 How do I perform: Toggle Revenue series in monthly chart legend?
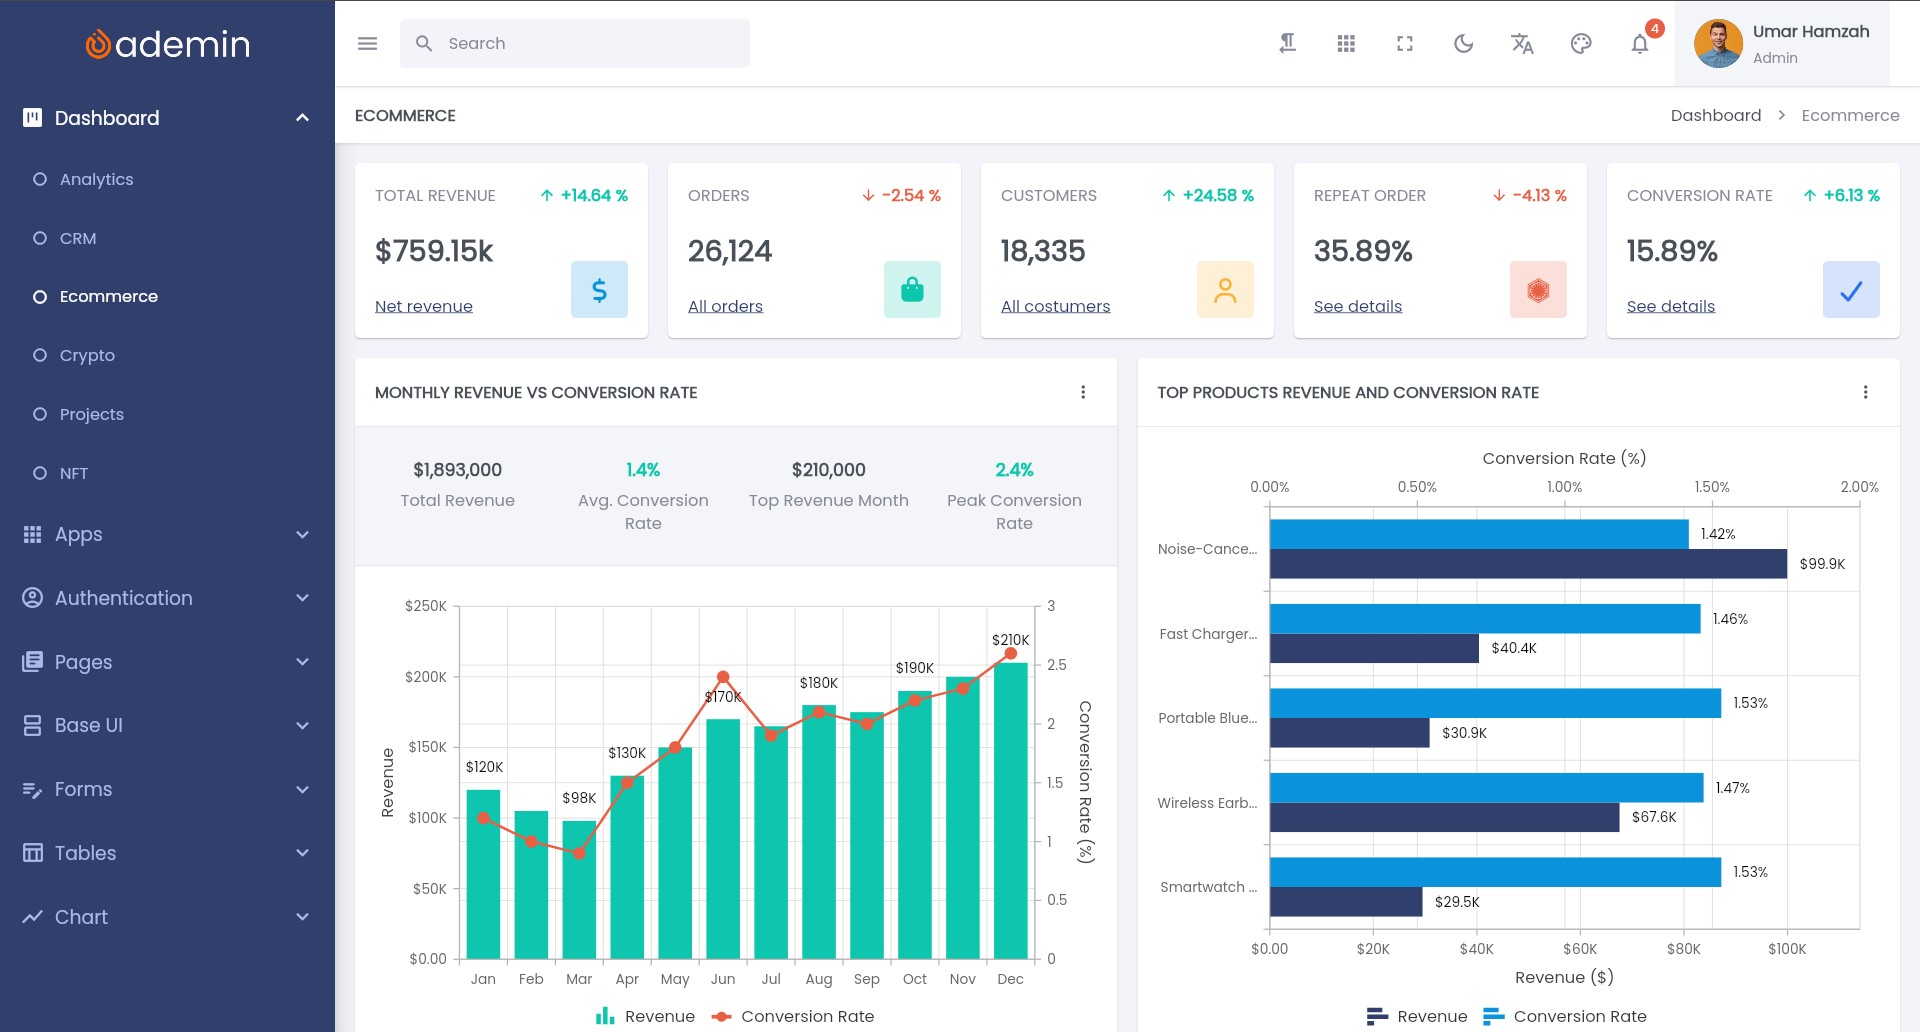coord(646,1016)
